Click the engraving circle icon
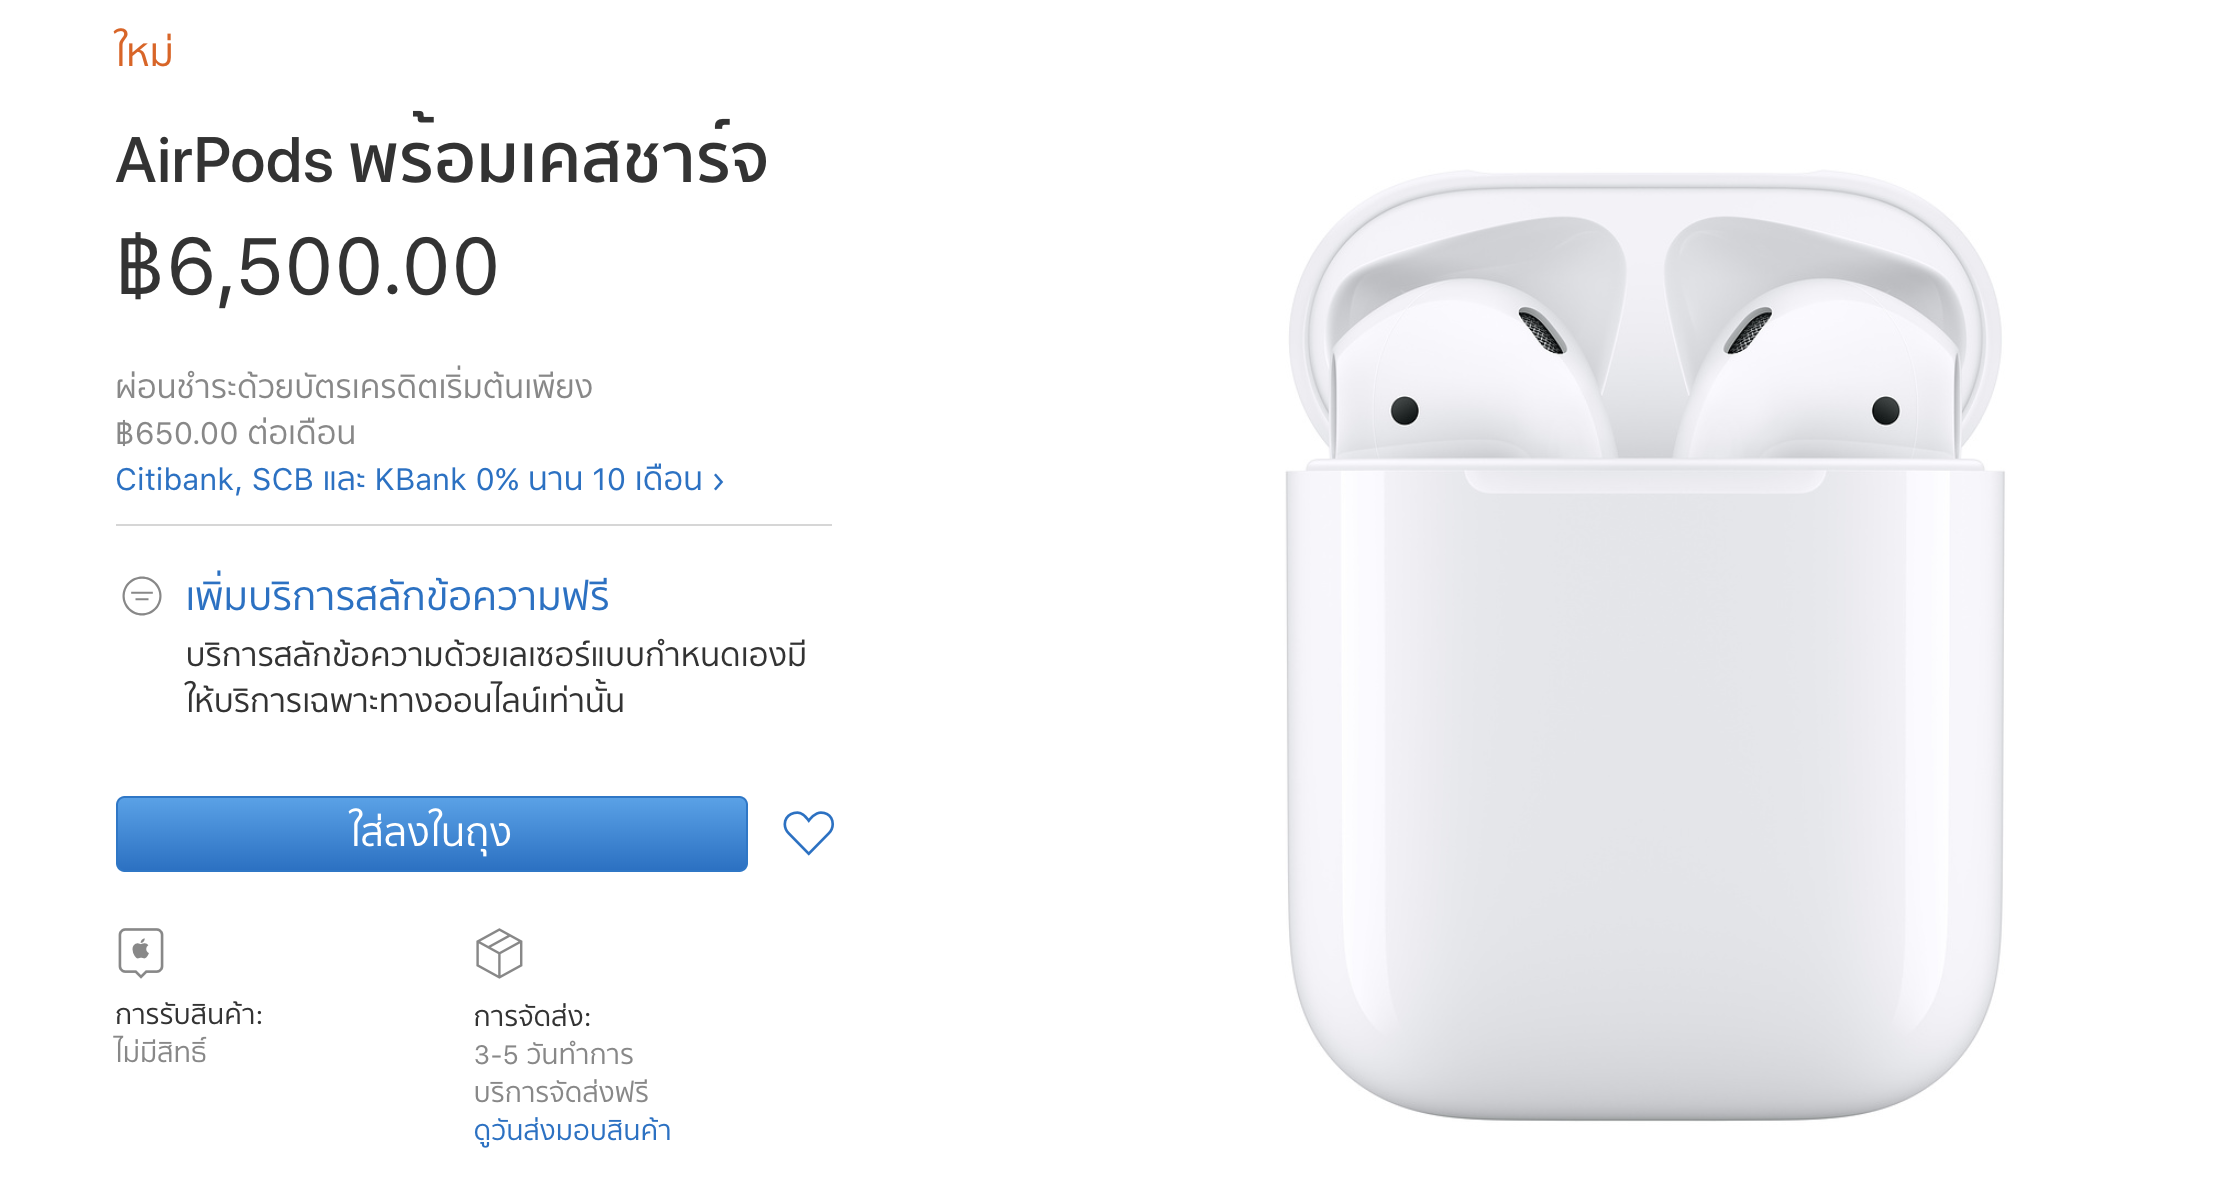This screenshot has width=2228, height=1188. point(142,596)
